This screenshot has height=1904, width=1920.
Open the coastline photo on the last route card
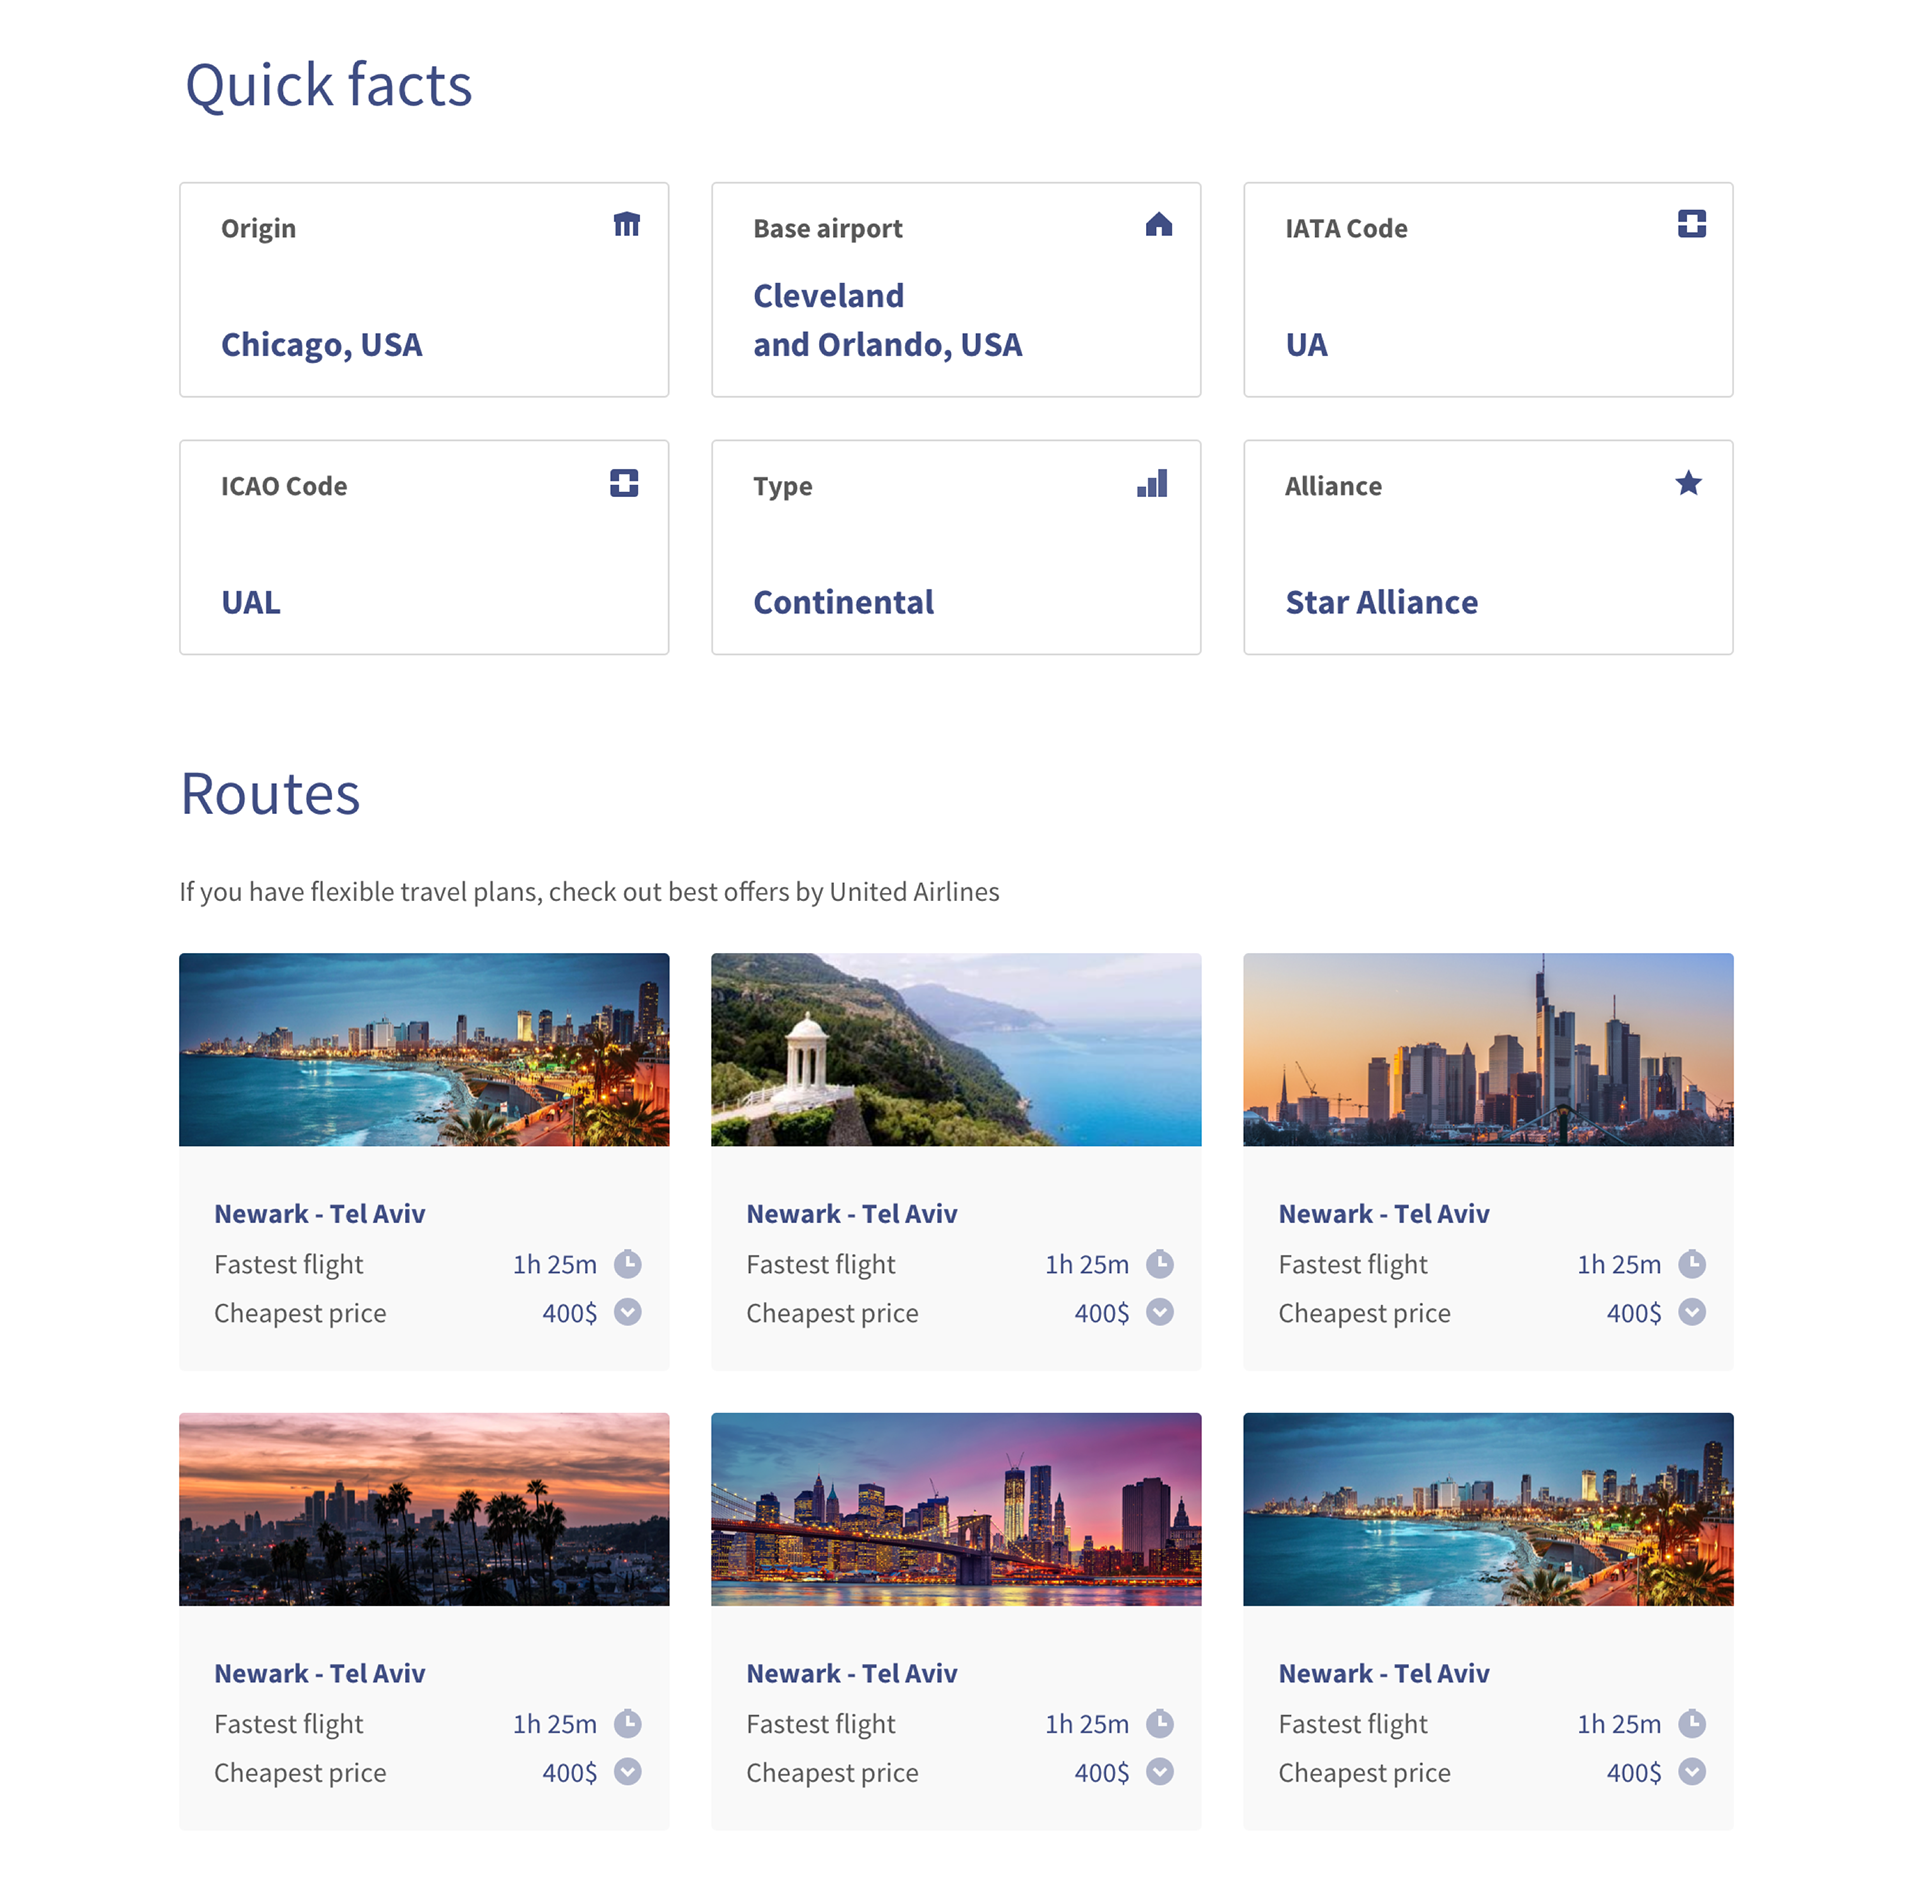(x=1488, y=1509)
